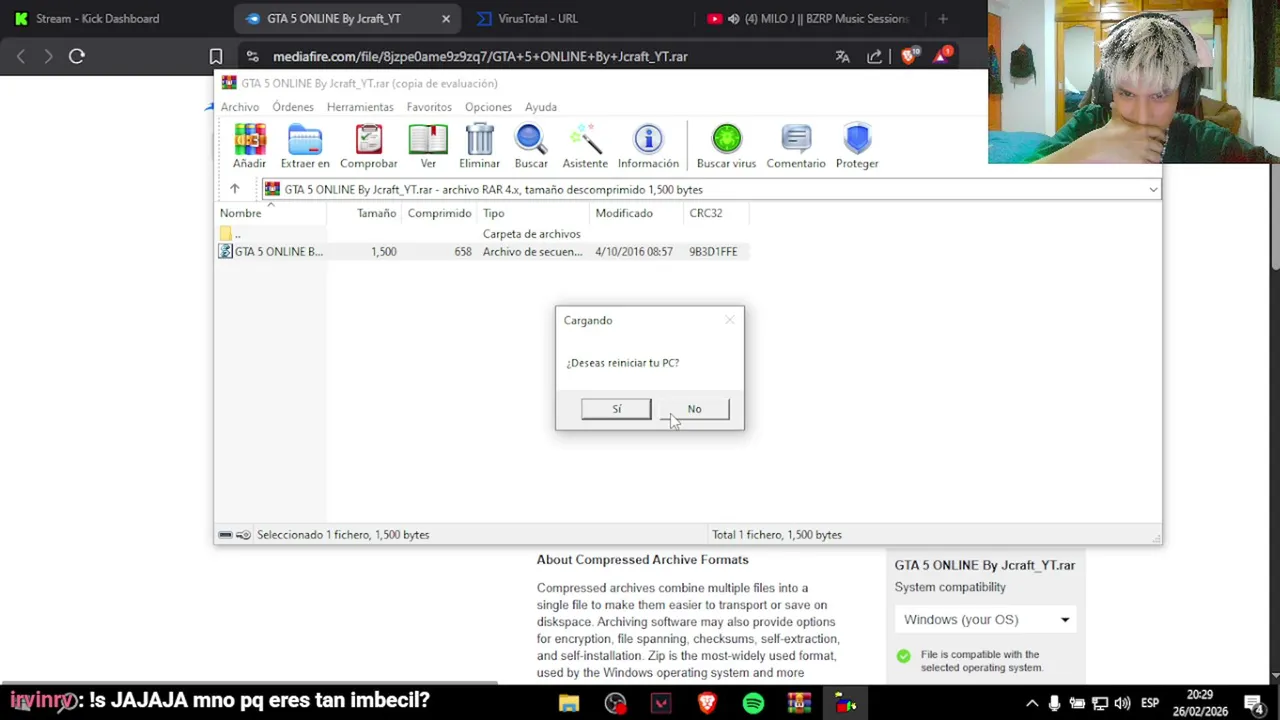Open Brave browser taskbar icon

pos(707,703)
